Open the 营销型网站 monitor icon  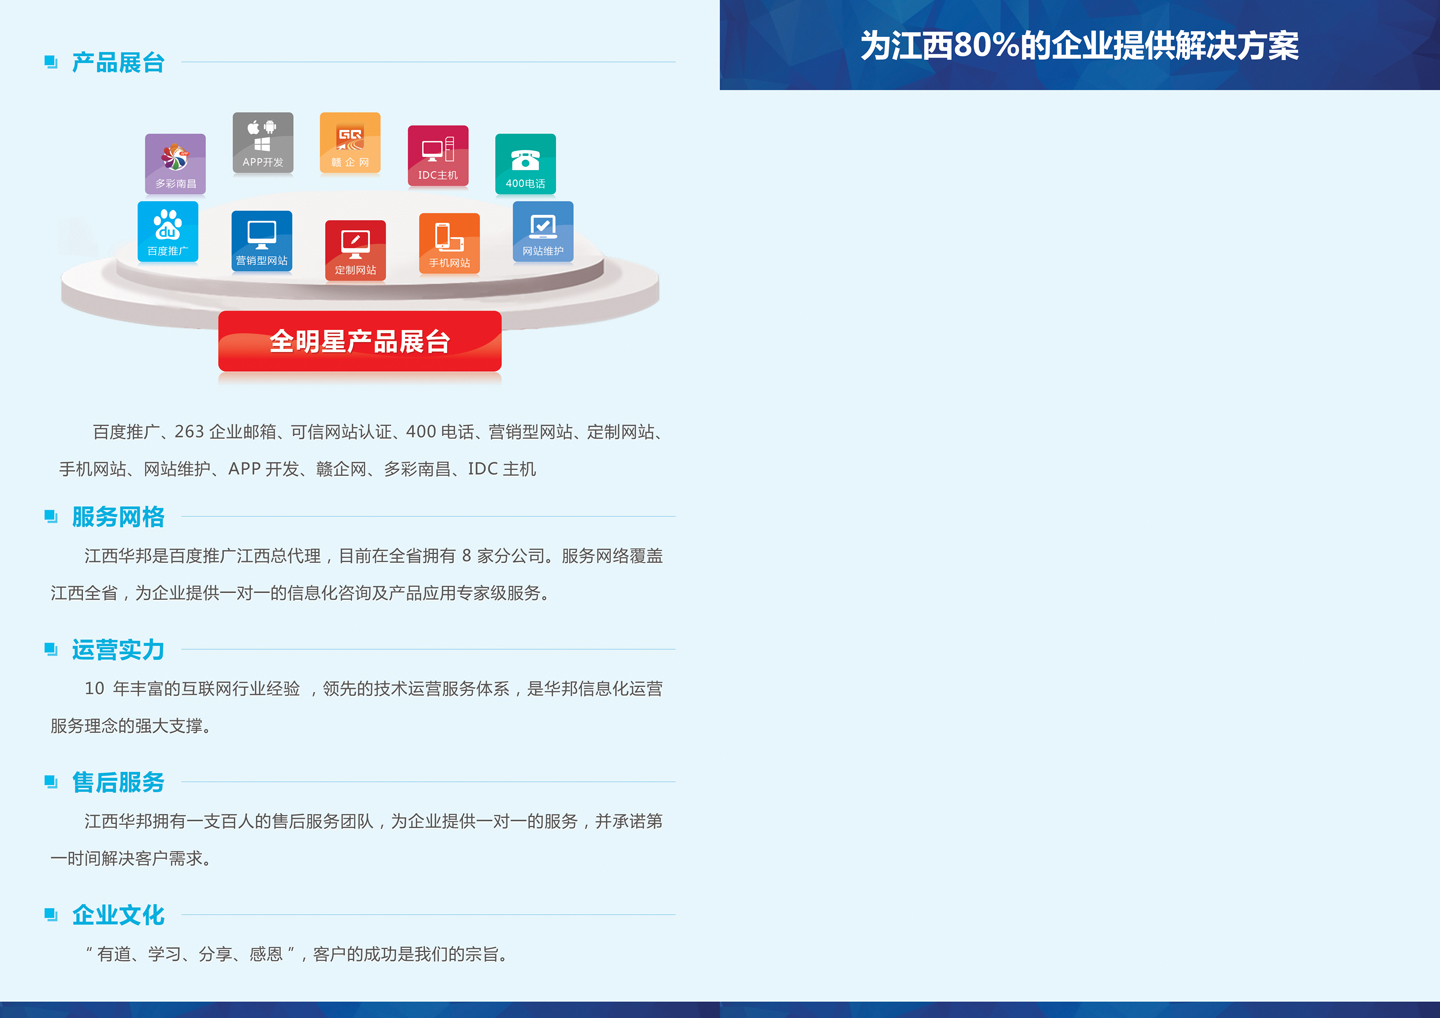pyautogui.click(x=262, y=240)
